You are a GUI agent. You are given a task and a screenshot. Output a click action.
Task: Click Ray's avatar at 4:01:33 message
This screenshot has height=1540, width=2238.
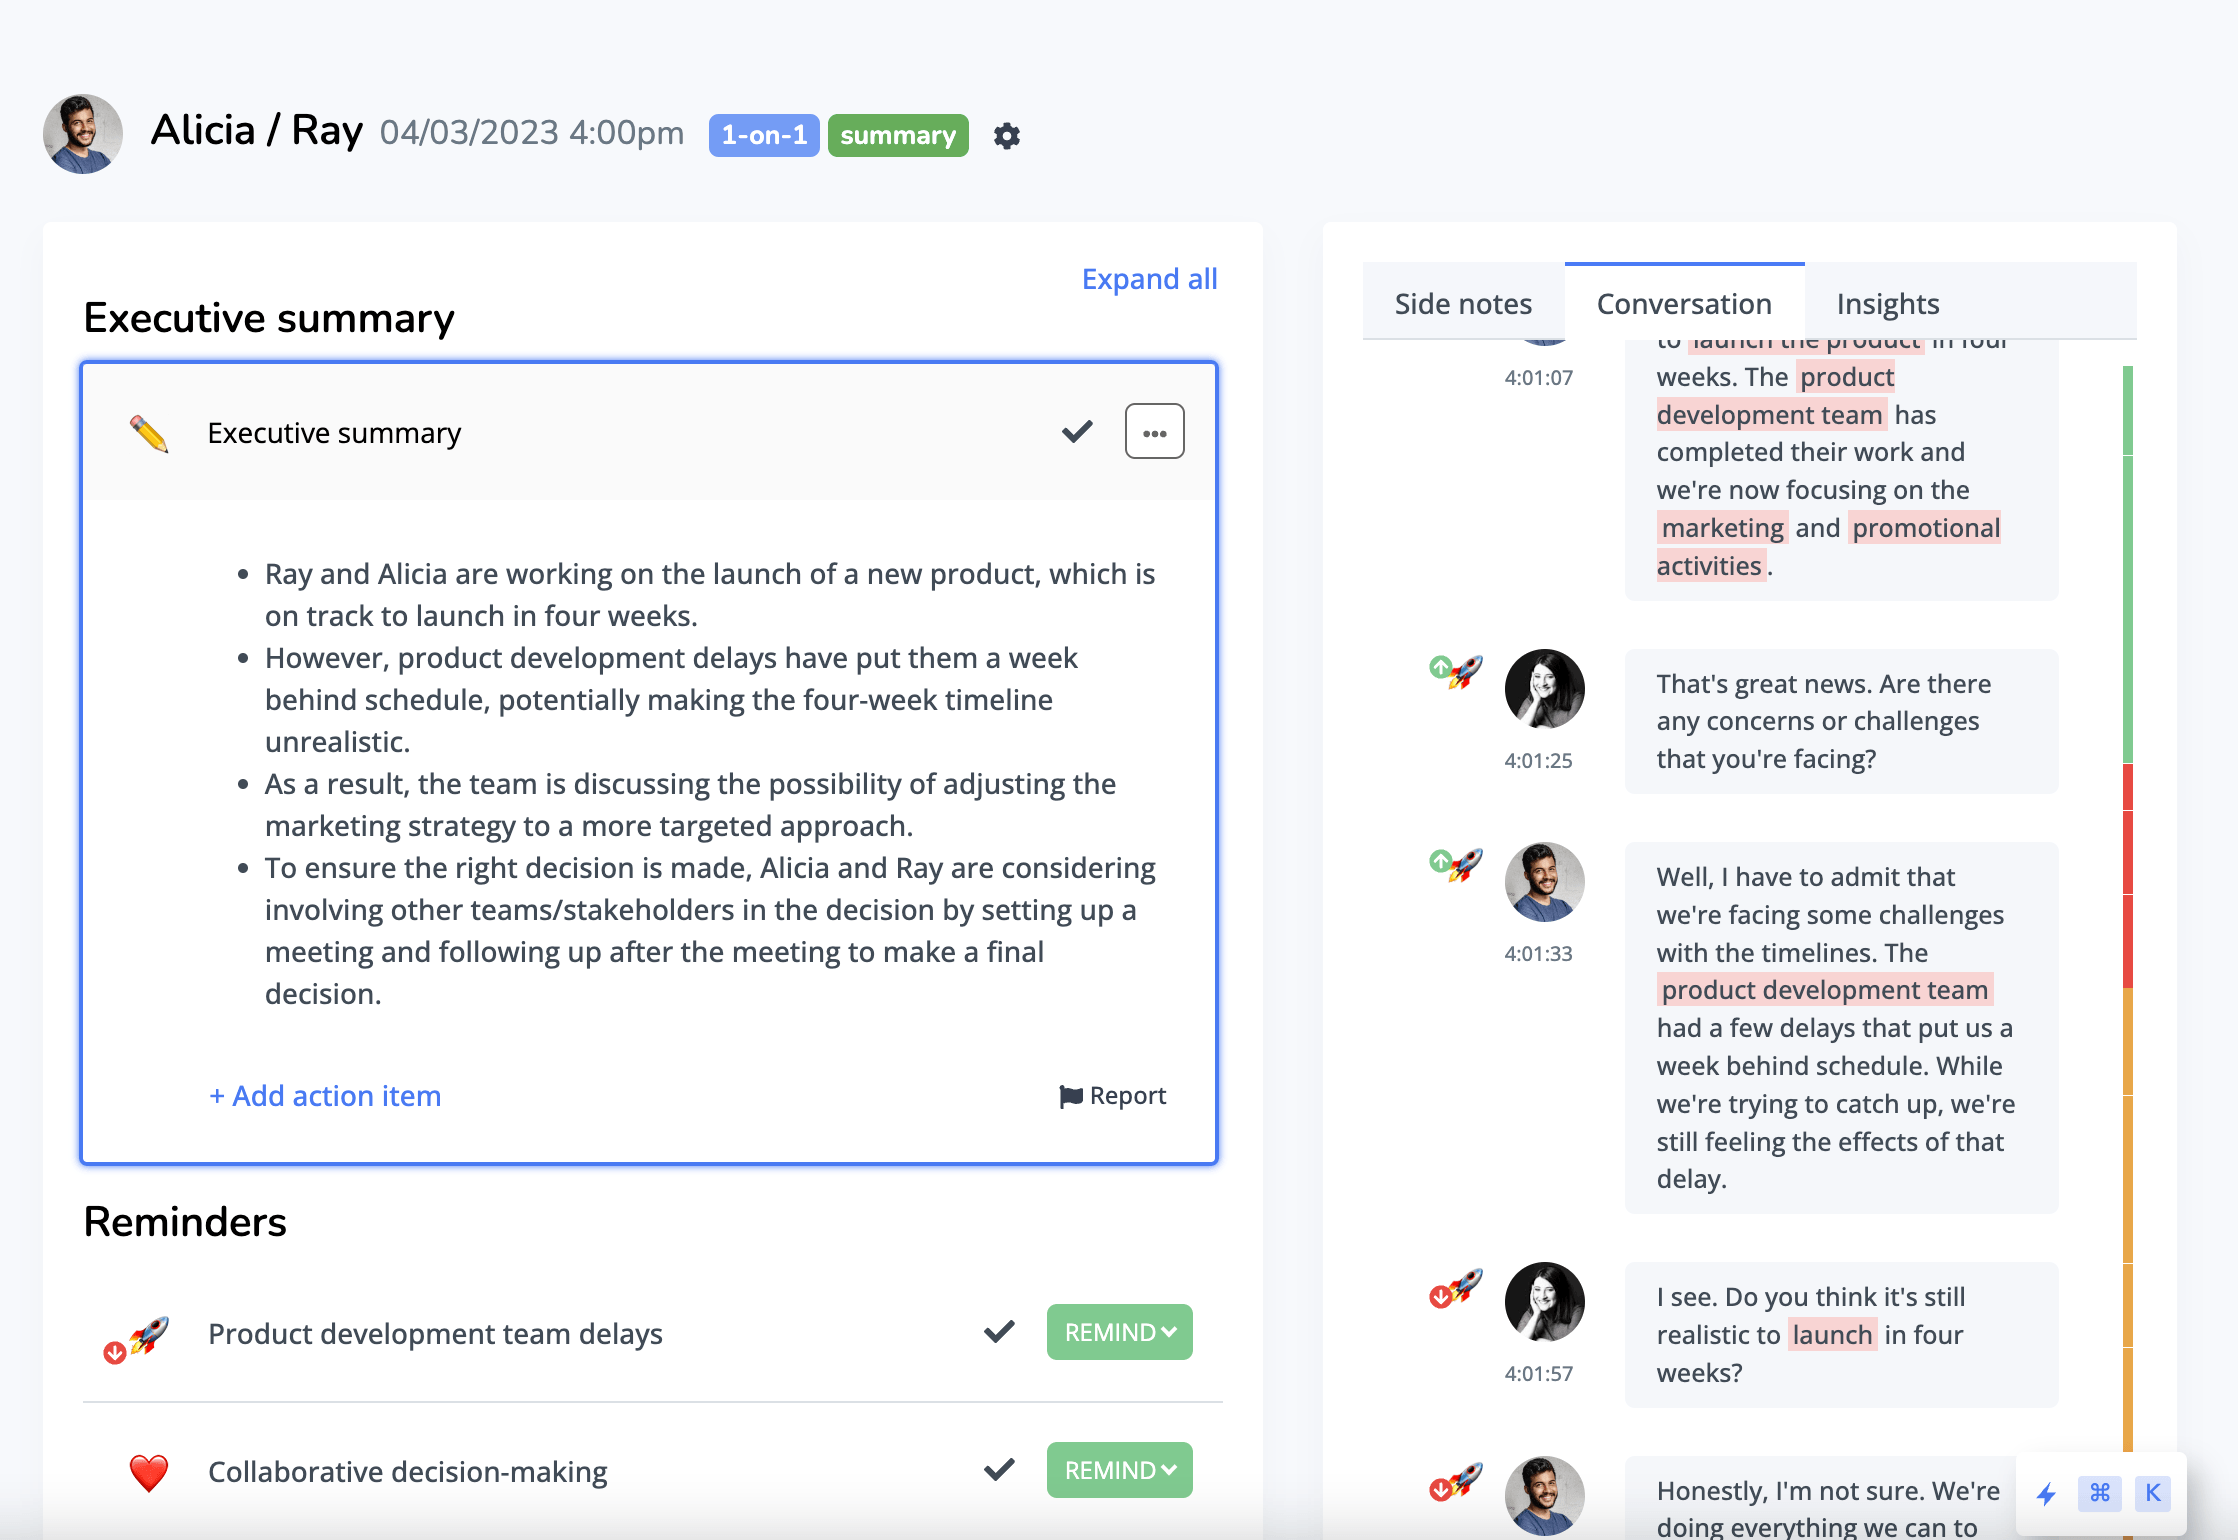pos(1544,882)
